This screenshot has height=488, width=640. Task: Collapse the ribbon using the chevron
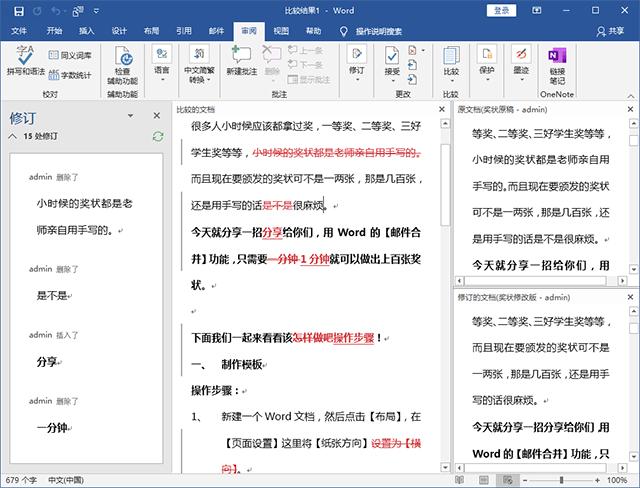pyautogui.click(x=631, y=96)
